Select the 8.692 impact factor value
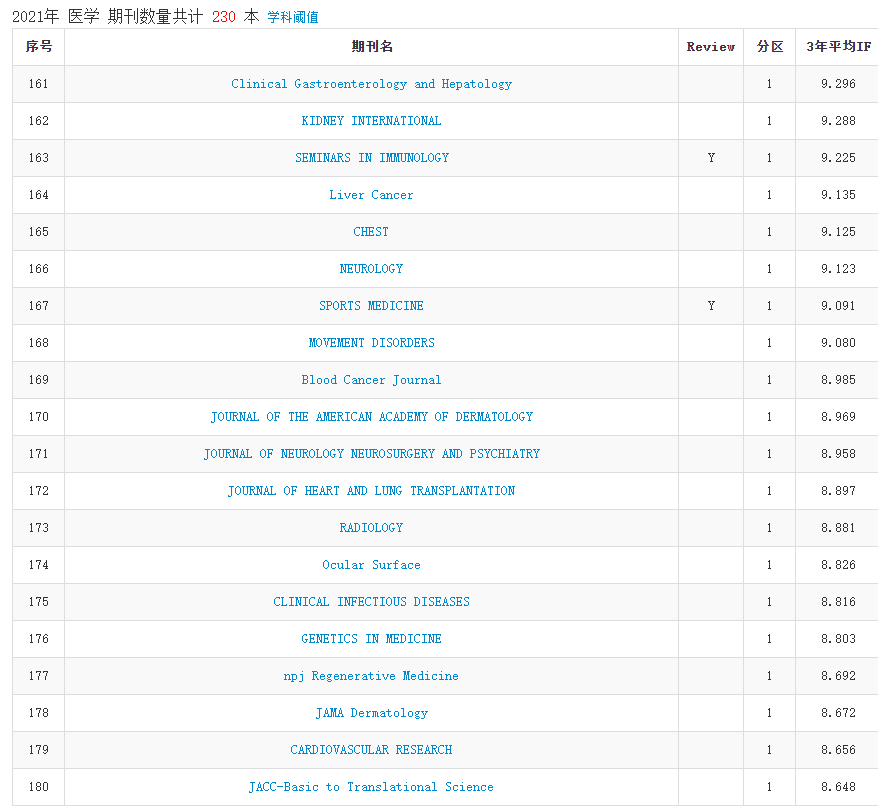The width and height of the screenshot is (878, 806). coord(838,675)
